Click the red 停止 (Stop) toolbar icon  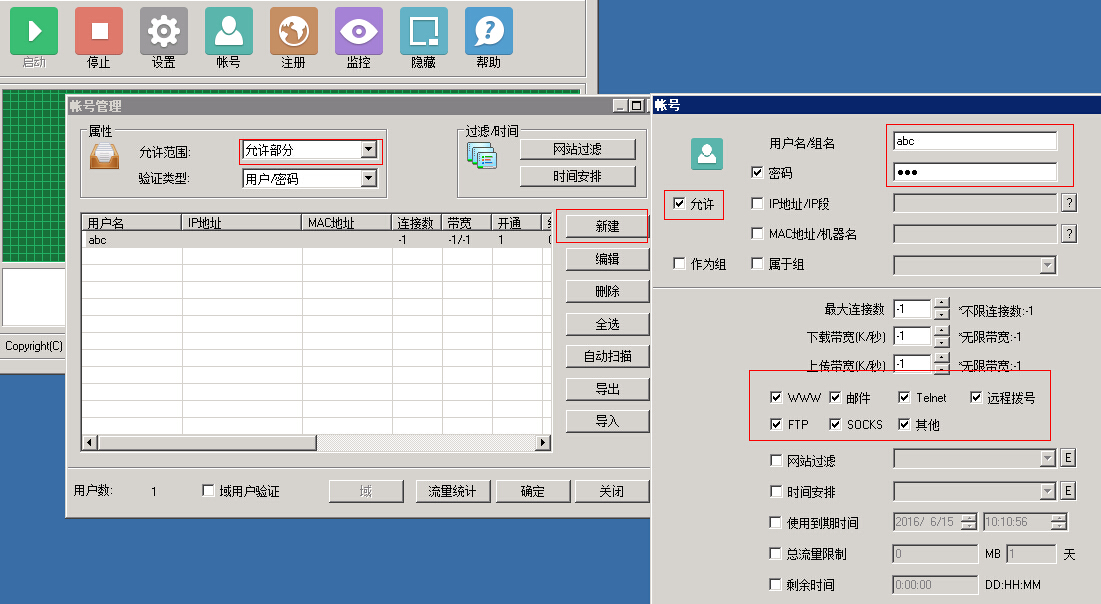99,31
